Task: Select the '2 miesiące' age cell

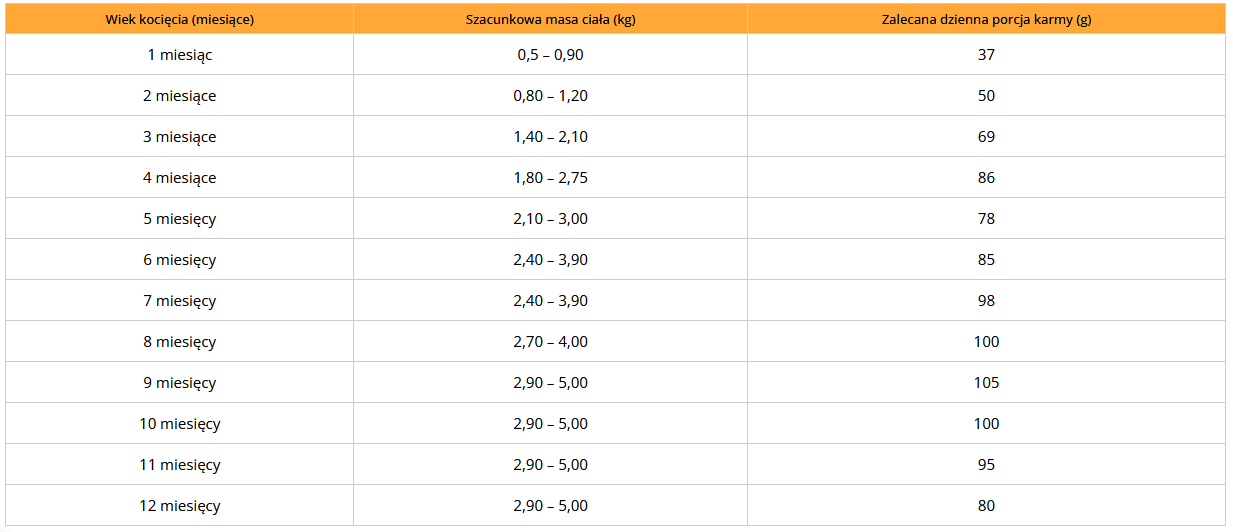Action: (180, 96)
